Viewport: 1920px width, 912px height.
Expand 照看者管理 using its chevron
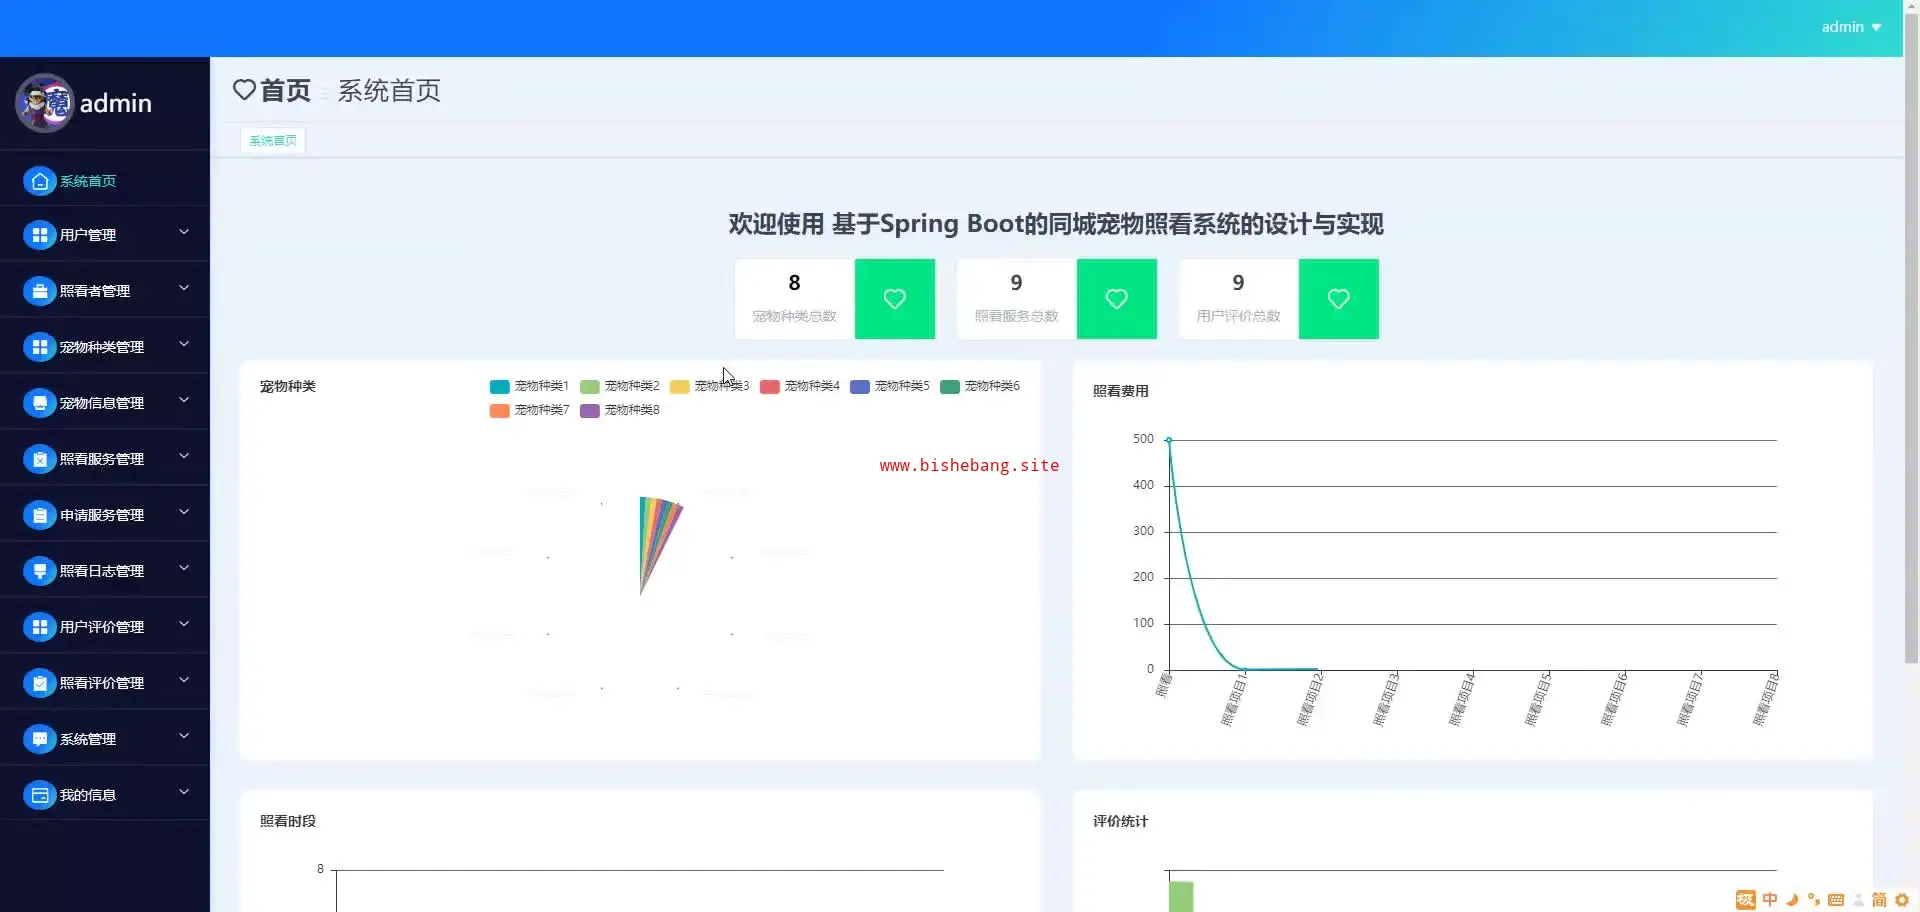pyautogui.click(x=184, y=289)
